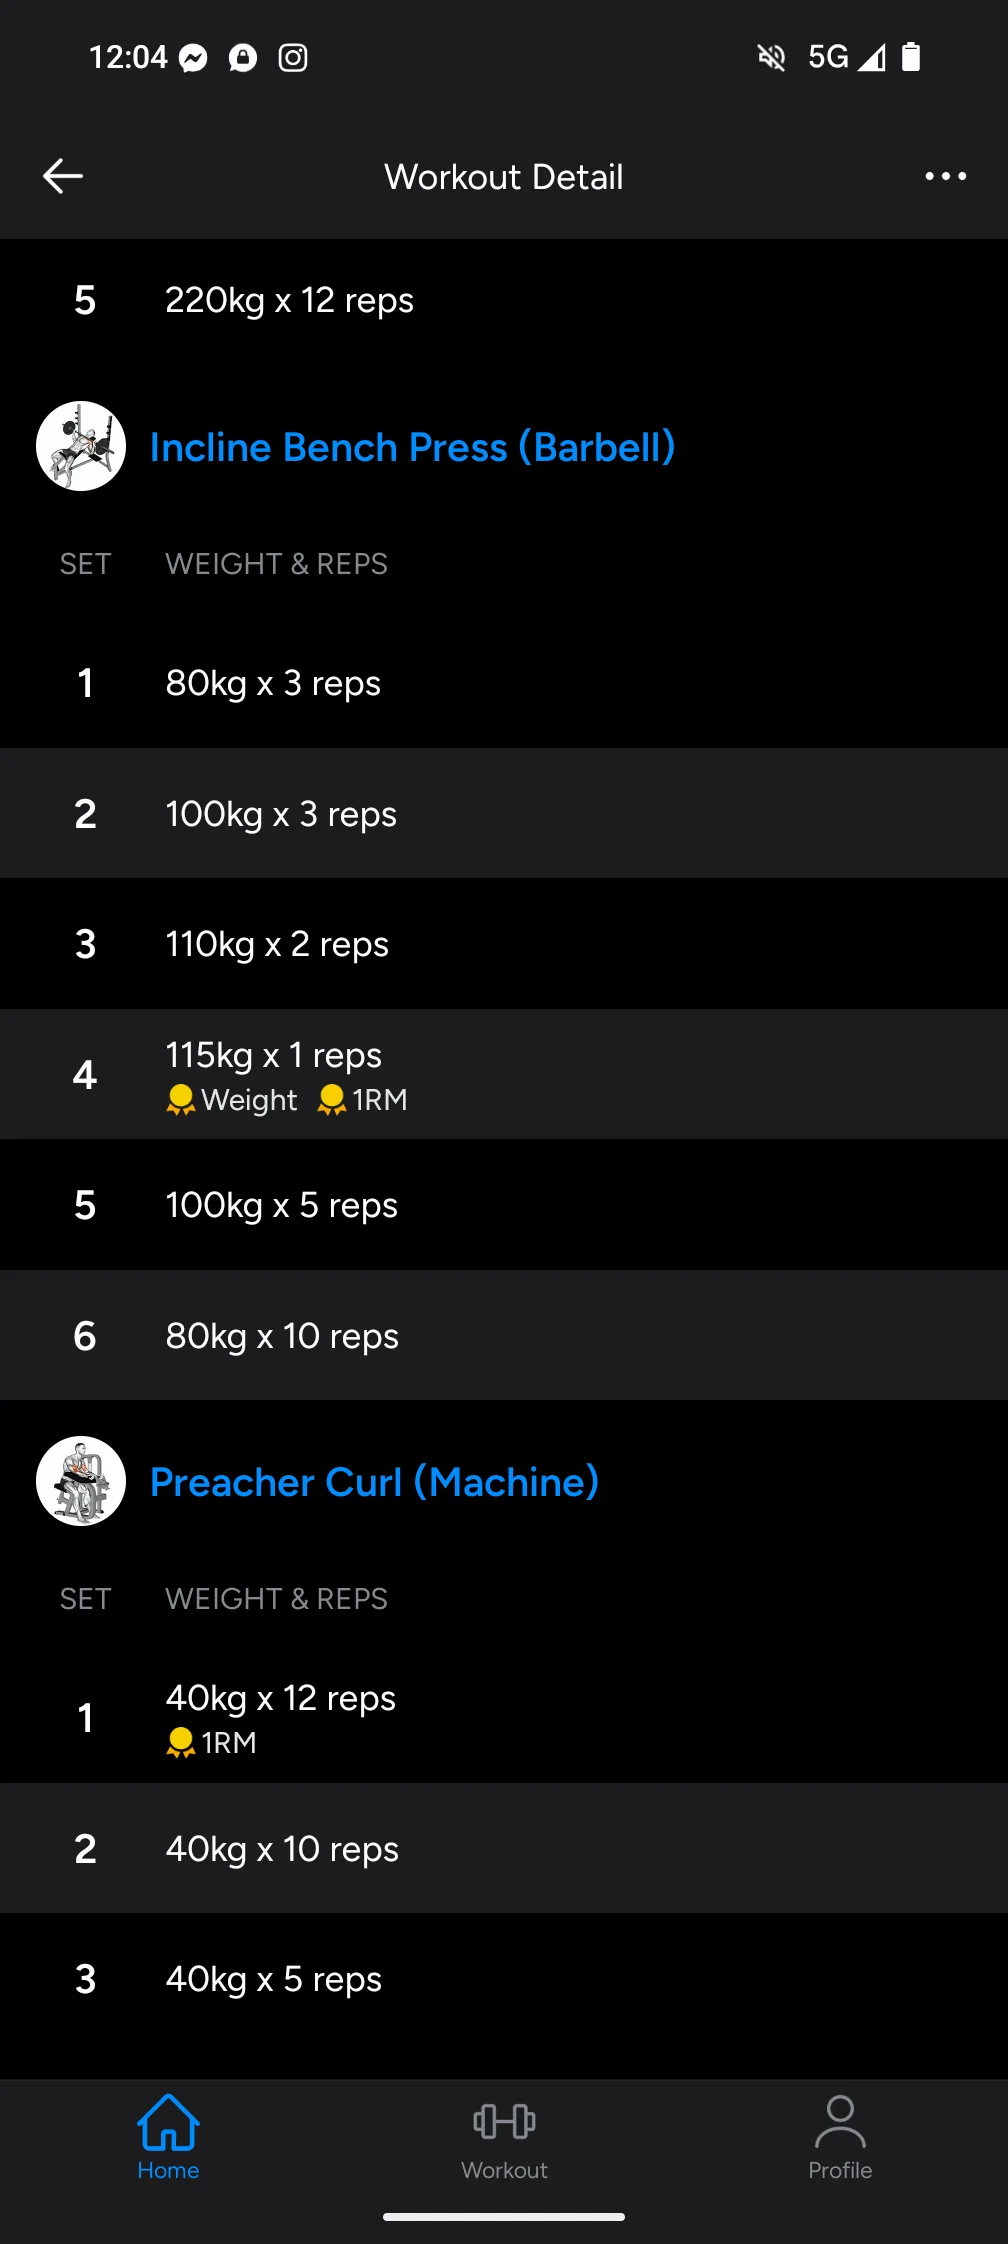This screenshot has height=2244, width=1008.
Task: Select the 80kg x 10 reps set row
Action: [504, 1336]
